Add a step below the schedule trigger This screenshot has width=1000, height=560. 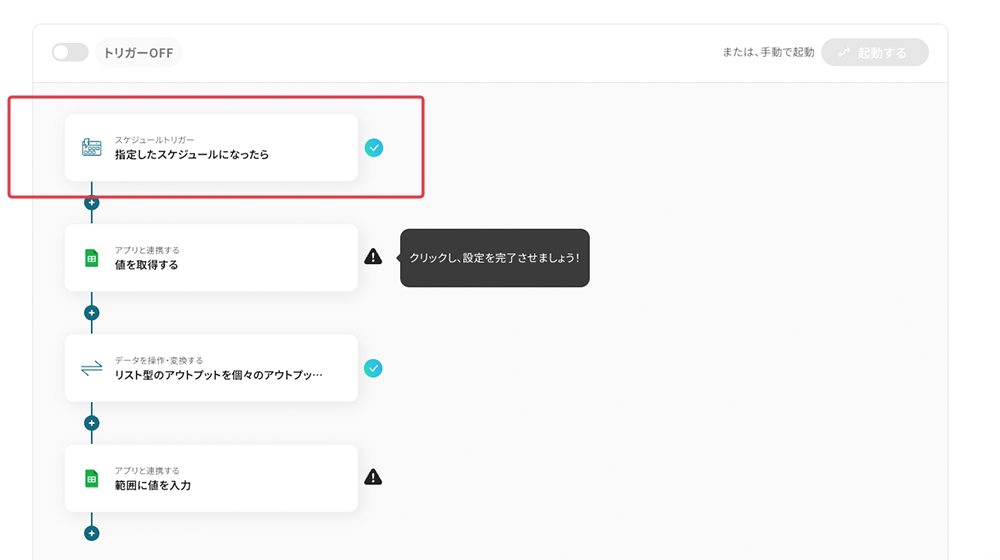[92, 203]
